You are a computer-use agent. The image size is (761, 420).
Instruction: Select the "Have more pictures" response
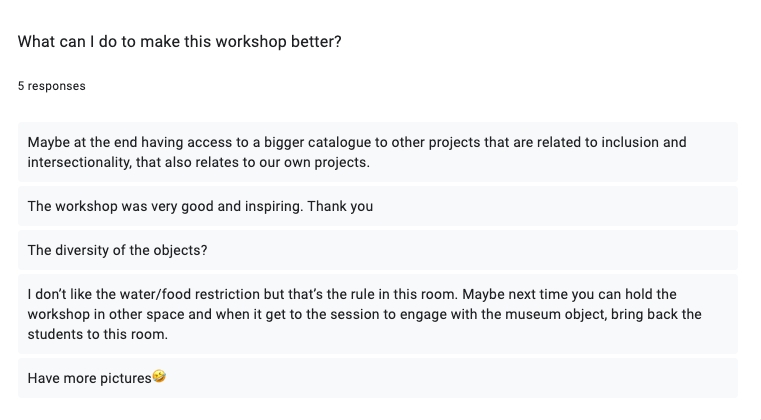click(378, 378)
